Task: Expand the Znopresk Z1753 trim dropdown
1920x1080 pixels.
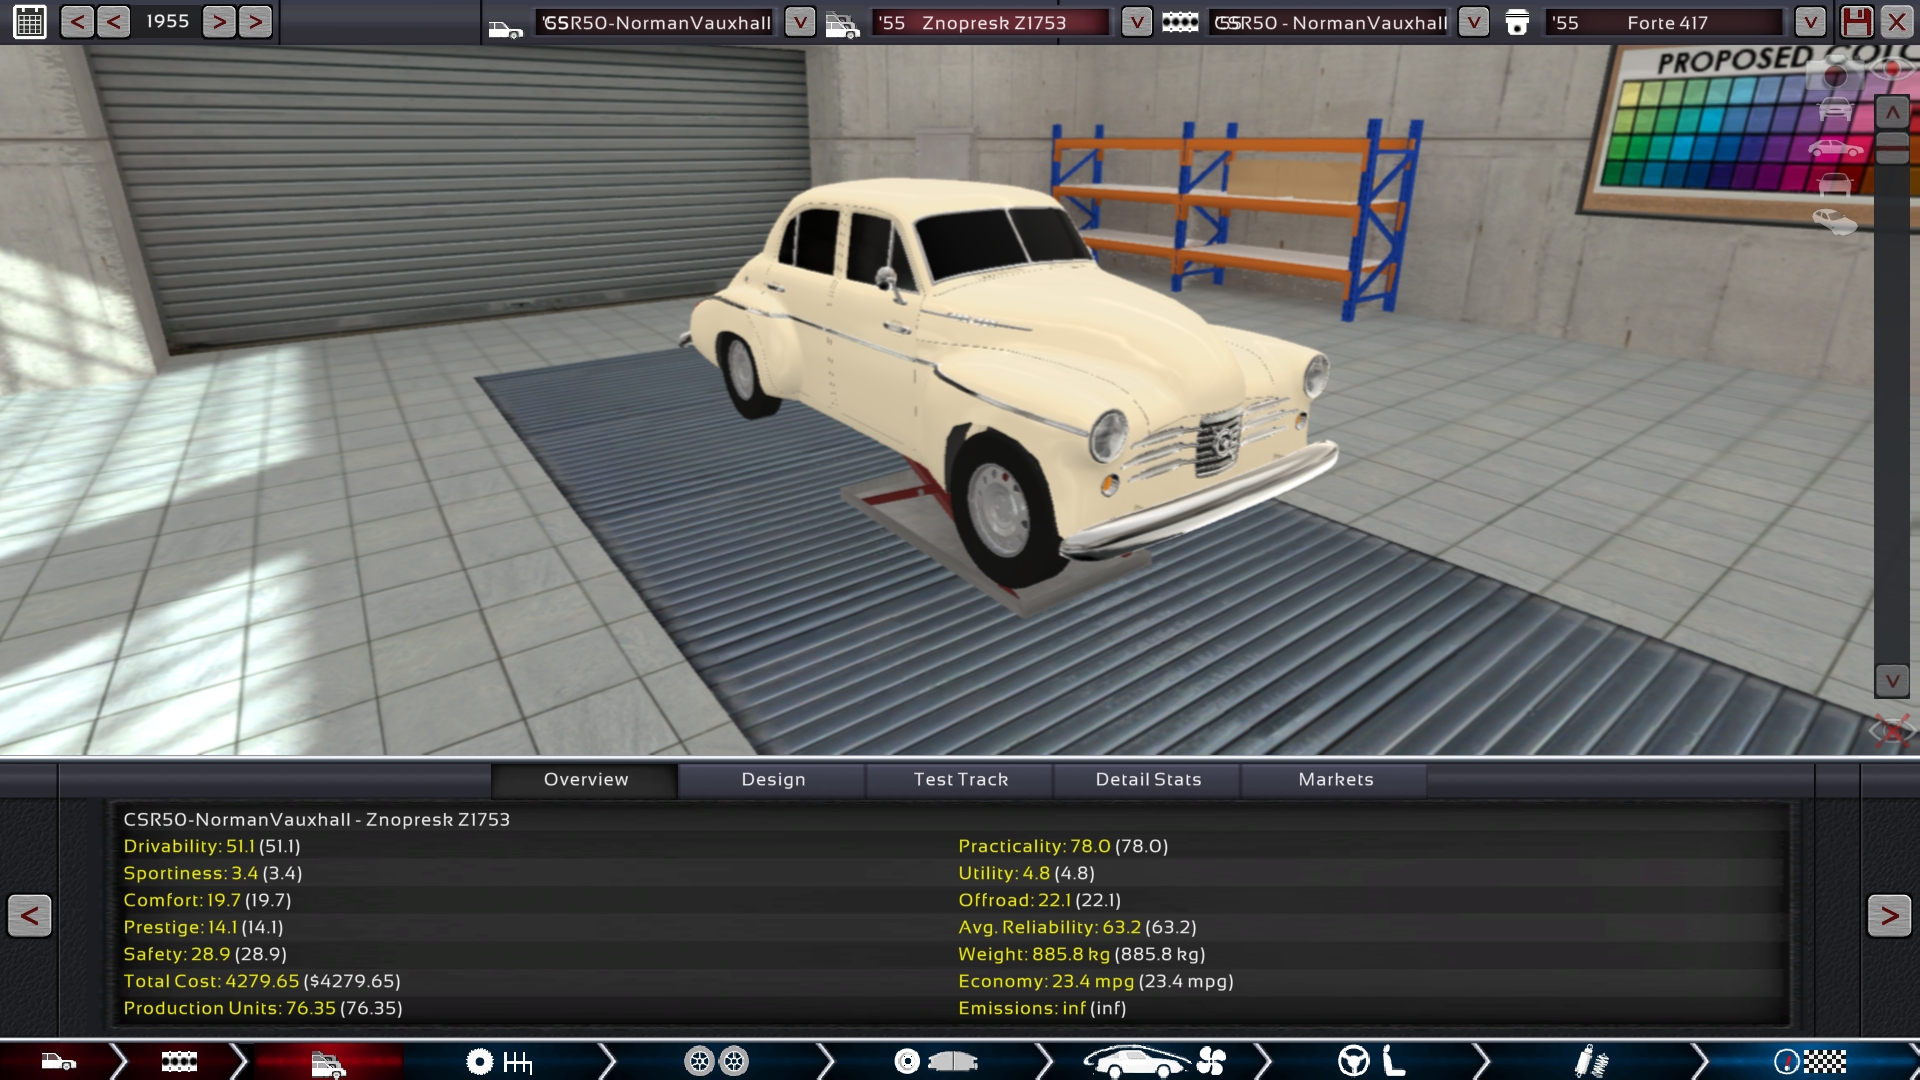Action: click(1136, 22)
